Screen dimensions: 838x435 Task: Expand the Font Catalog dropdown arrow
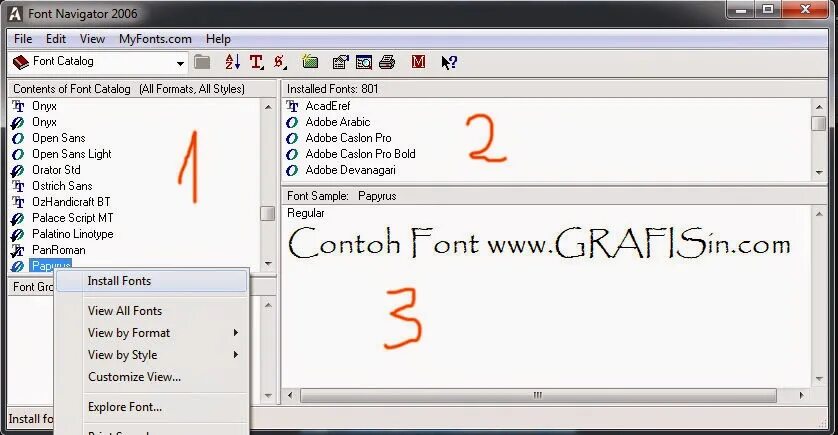(180, 63)
